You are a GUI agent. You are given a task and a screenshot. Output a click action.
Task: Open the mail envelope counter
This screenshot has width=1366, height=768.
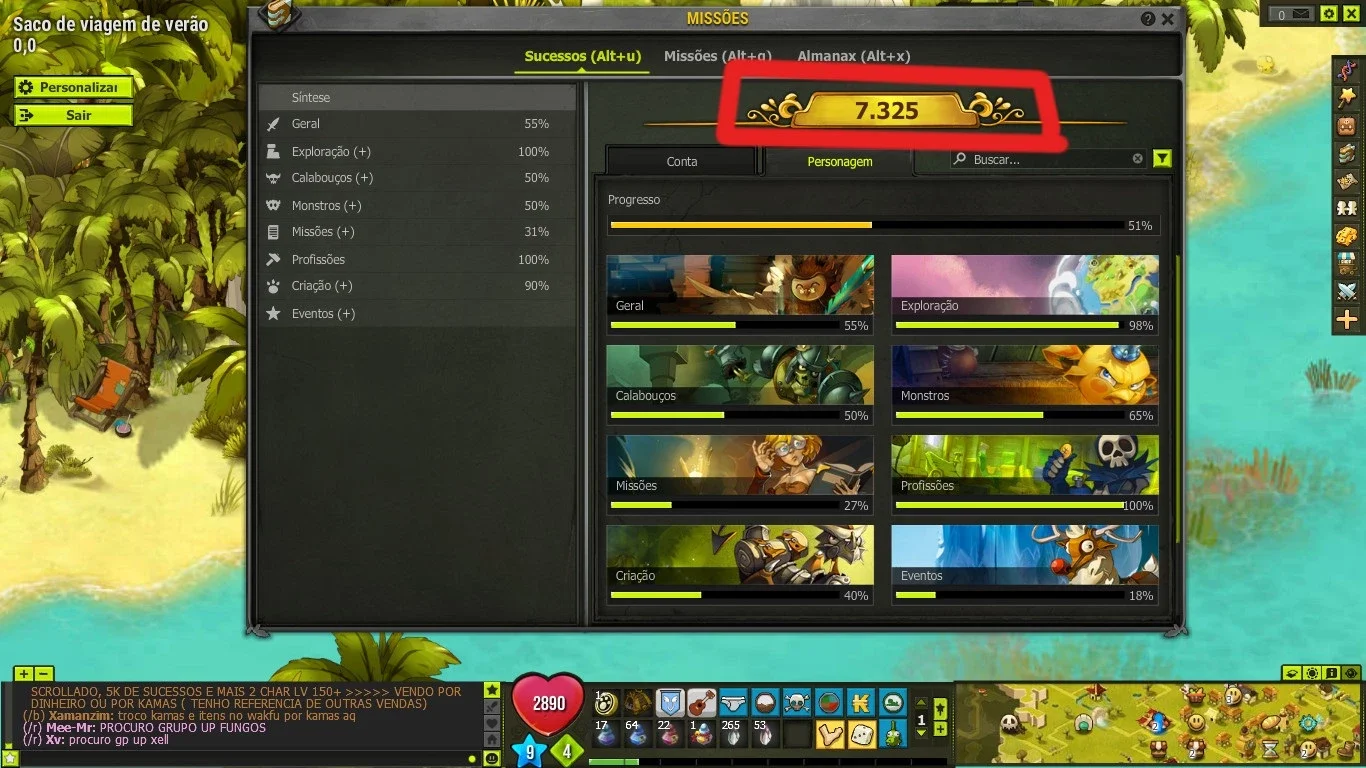click(x=1292, y=14)
